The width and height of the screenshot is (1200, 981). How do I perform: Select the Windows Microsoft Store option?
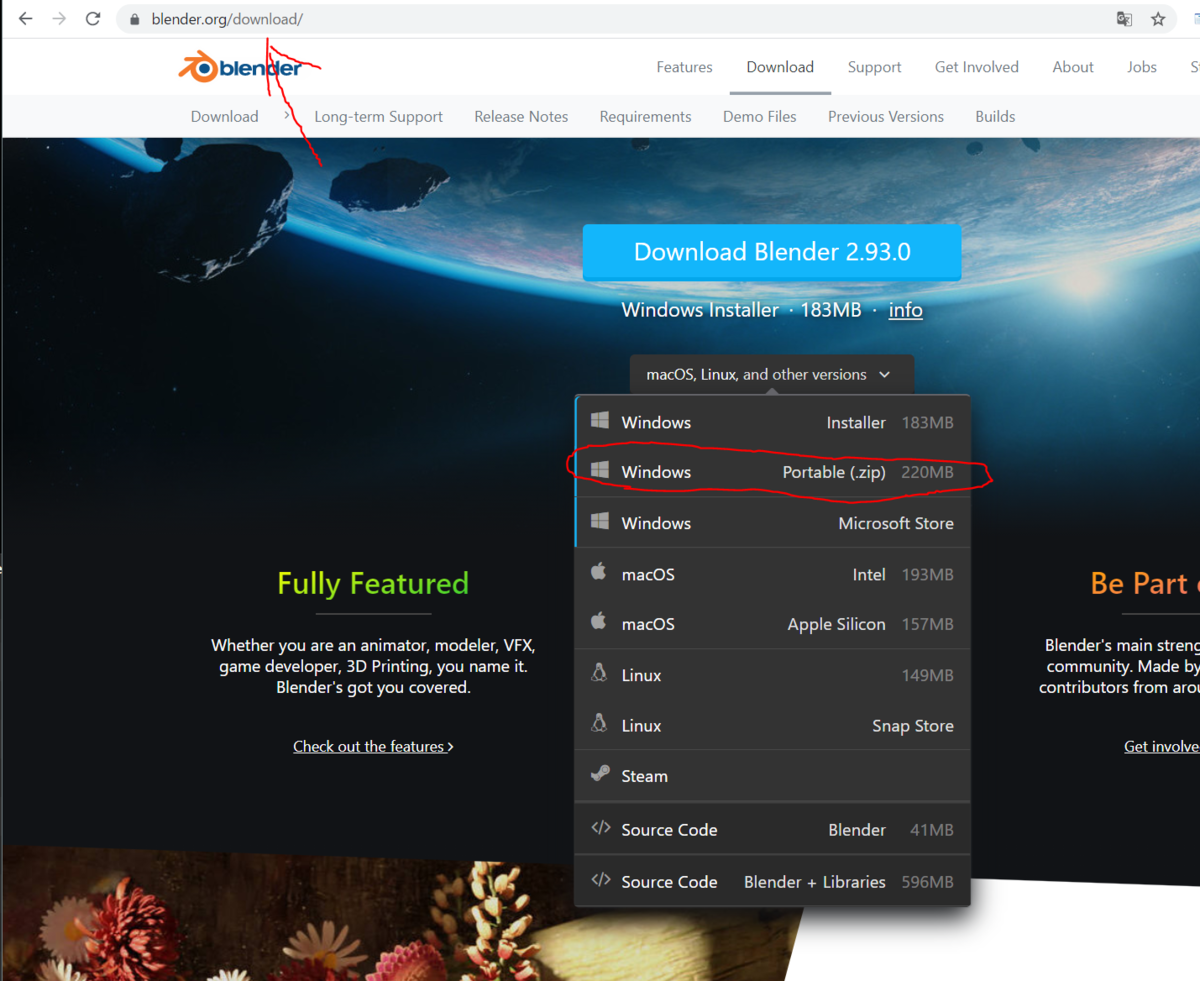point(773,523)
